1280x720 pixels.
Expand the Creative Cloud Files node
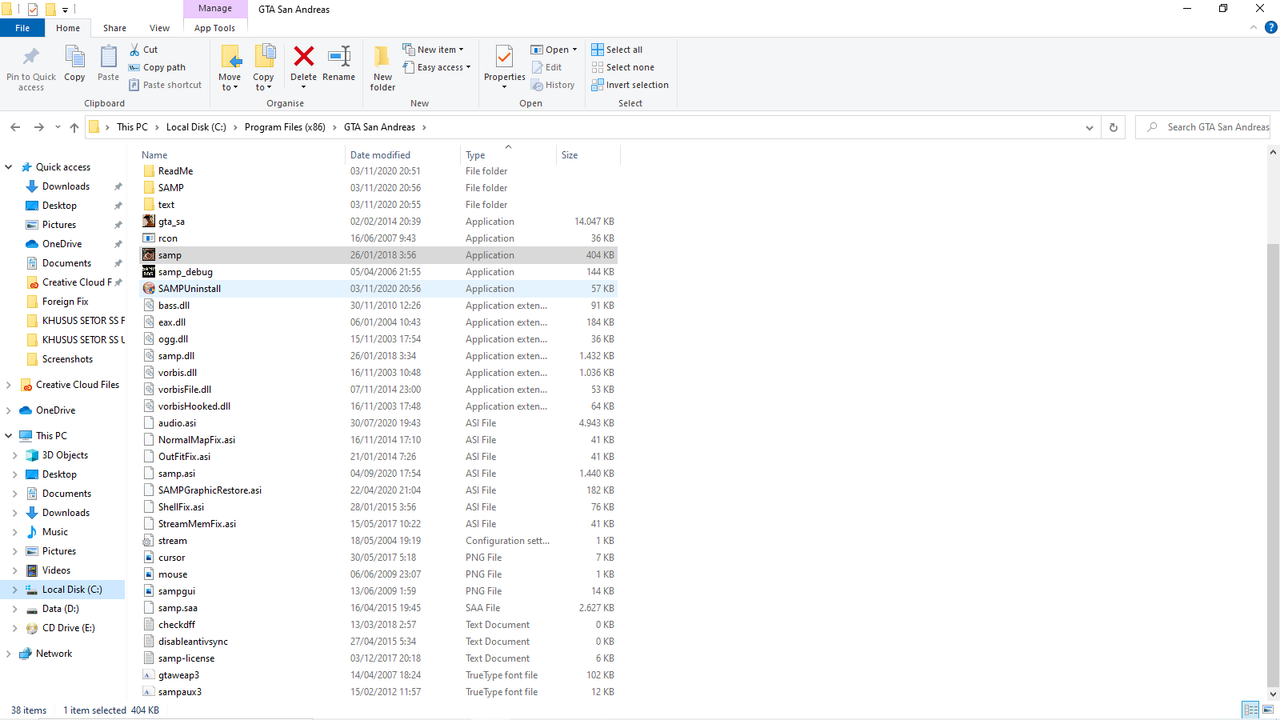10,385
